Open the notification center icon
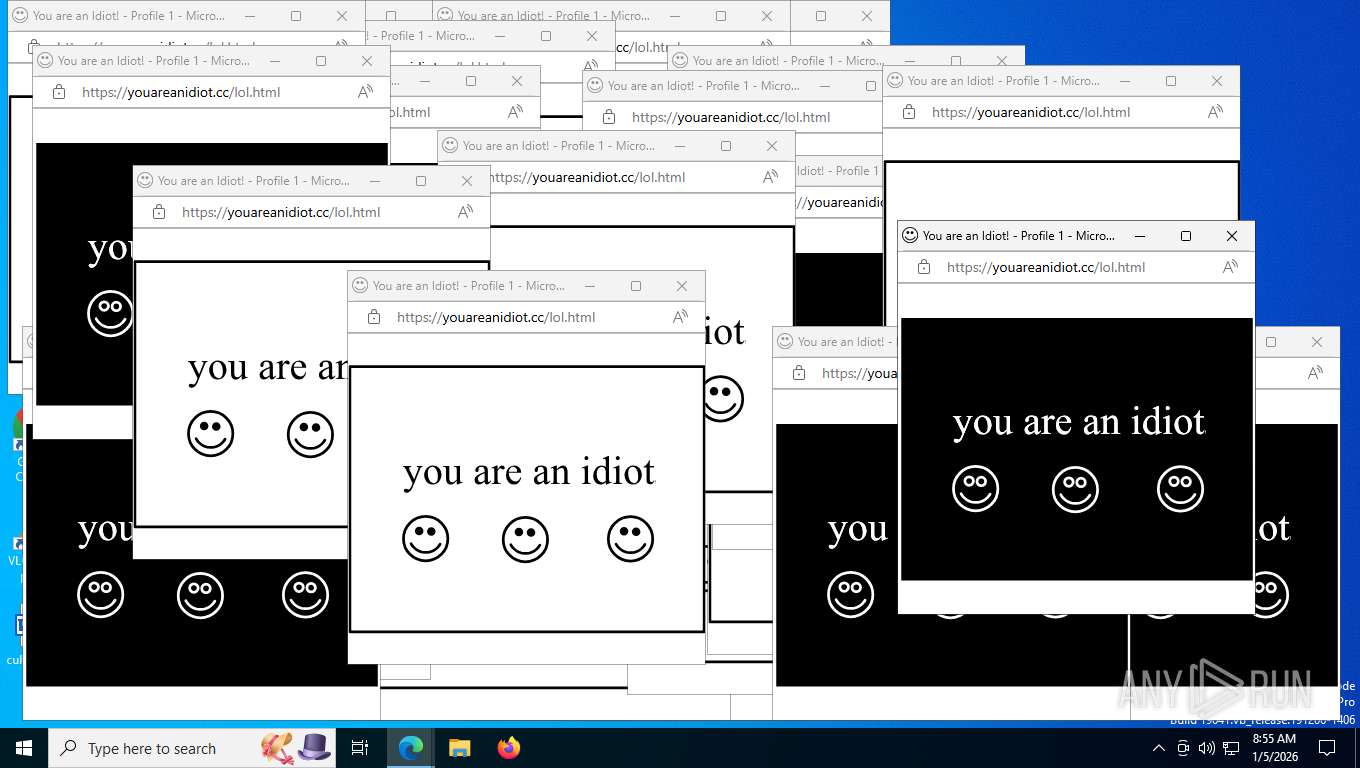This screenshot has height=768, width=1360. pos(1327,748)
